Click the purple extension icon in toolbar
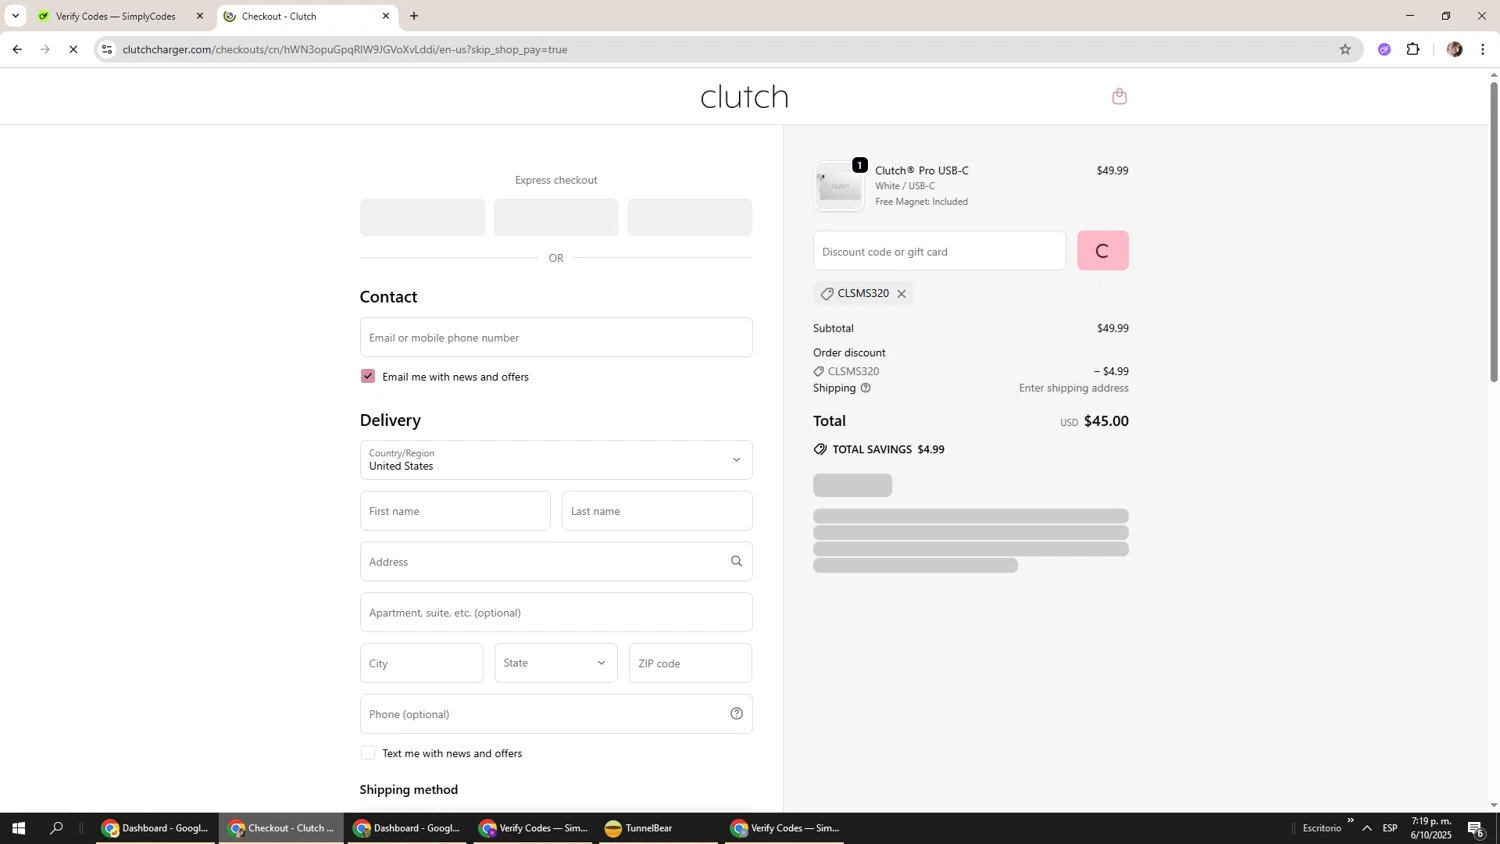This screenshot has width=1500, height=844. [1384, 49]
